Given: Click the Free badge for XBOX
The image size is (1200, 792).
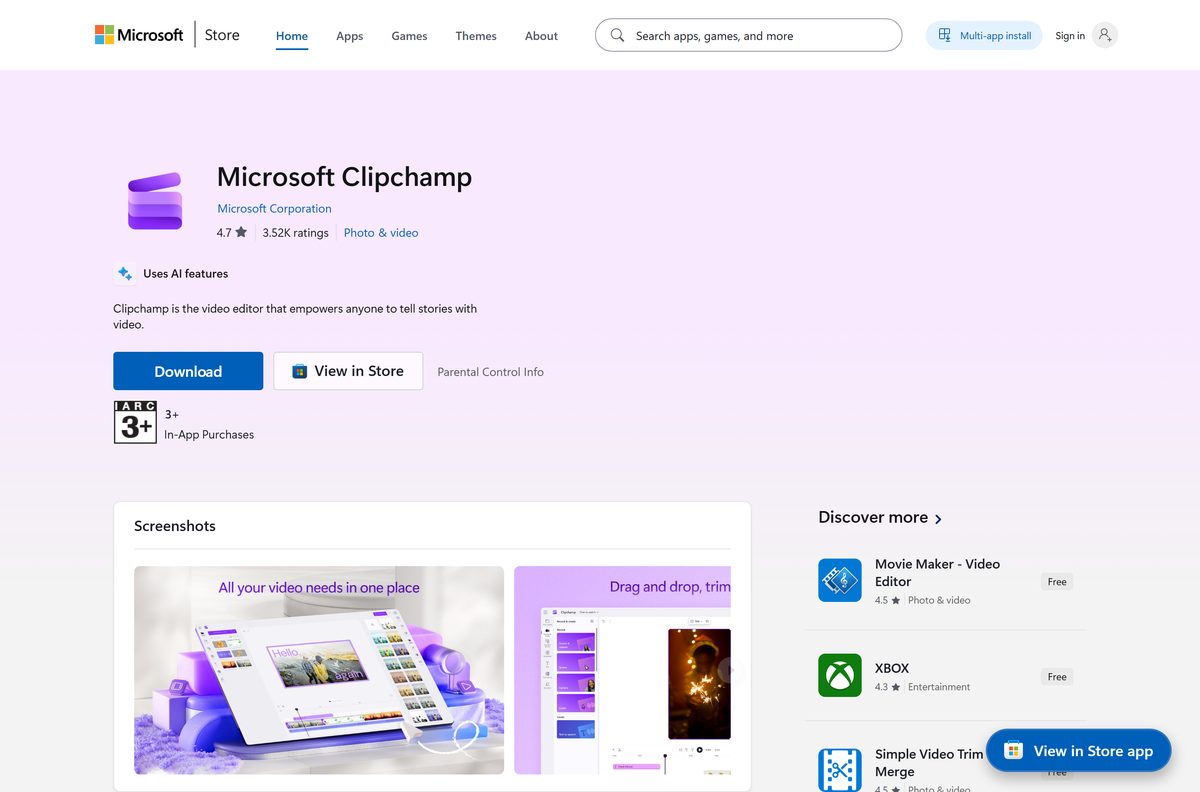Looking at the screenshot, I should point(1057,677).
